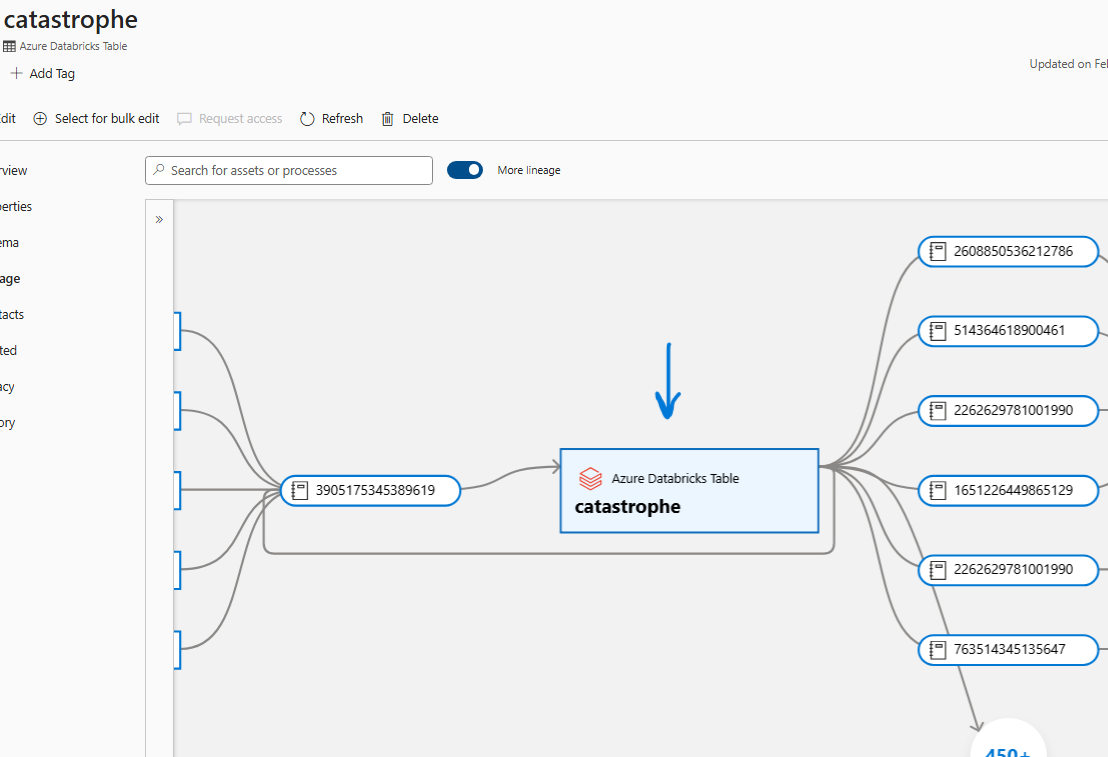
Task: Click the Request access chat icon
Action: 184,119
